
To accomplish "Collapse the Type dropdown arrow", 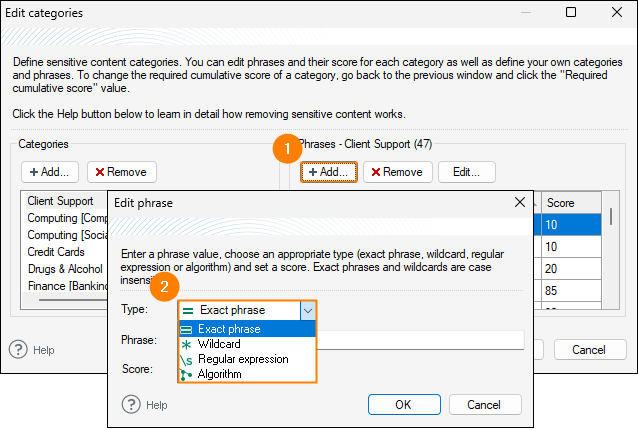I will pyautogui.click(x=308, y=310).
